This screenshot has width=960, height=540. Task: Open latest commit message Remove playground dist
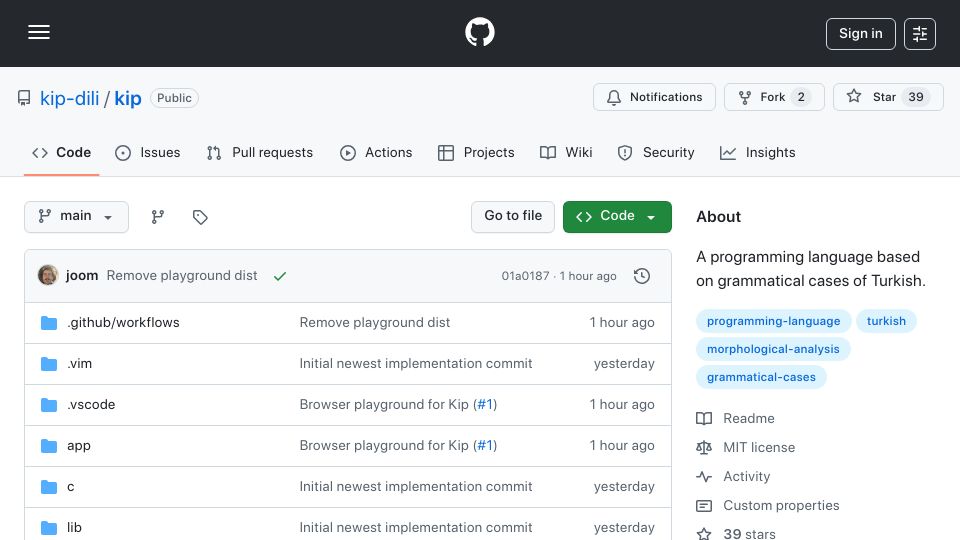click(182, 276)
